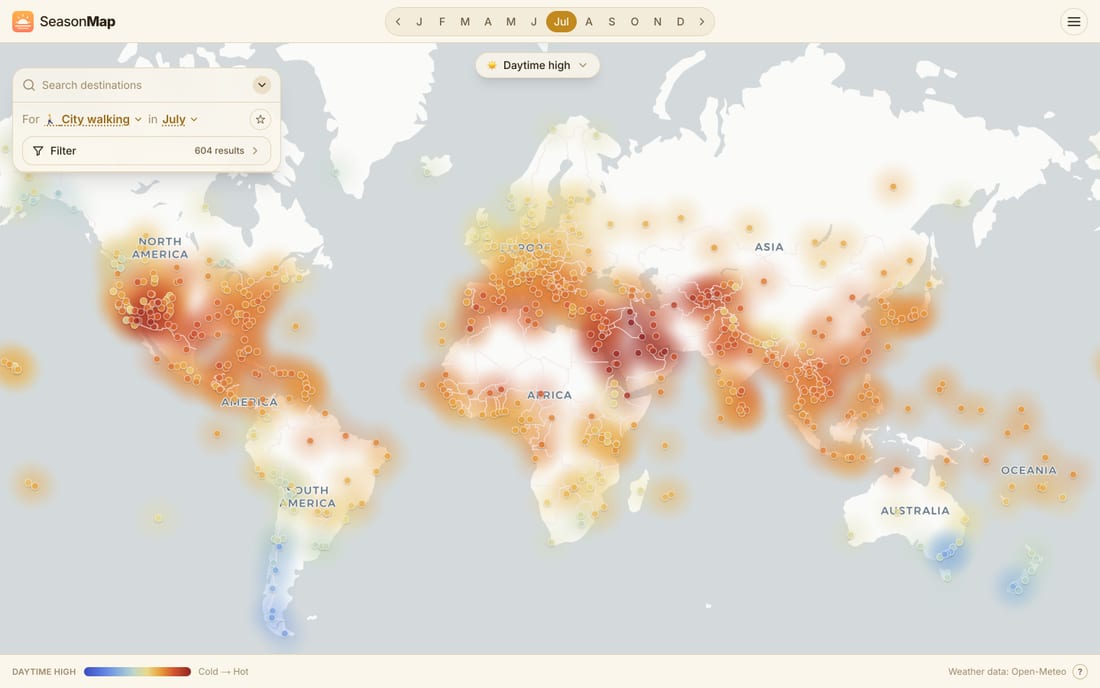Click the ASIA map label

click(x=769, y=247)
